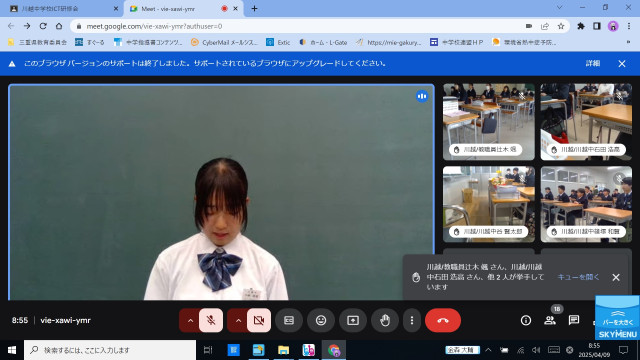Toggle Chrome side panel
The width and height of the screenshot is (640, 360).
click(597, 26)
